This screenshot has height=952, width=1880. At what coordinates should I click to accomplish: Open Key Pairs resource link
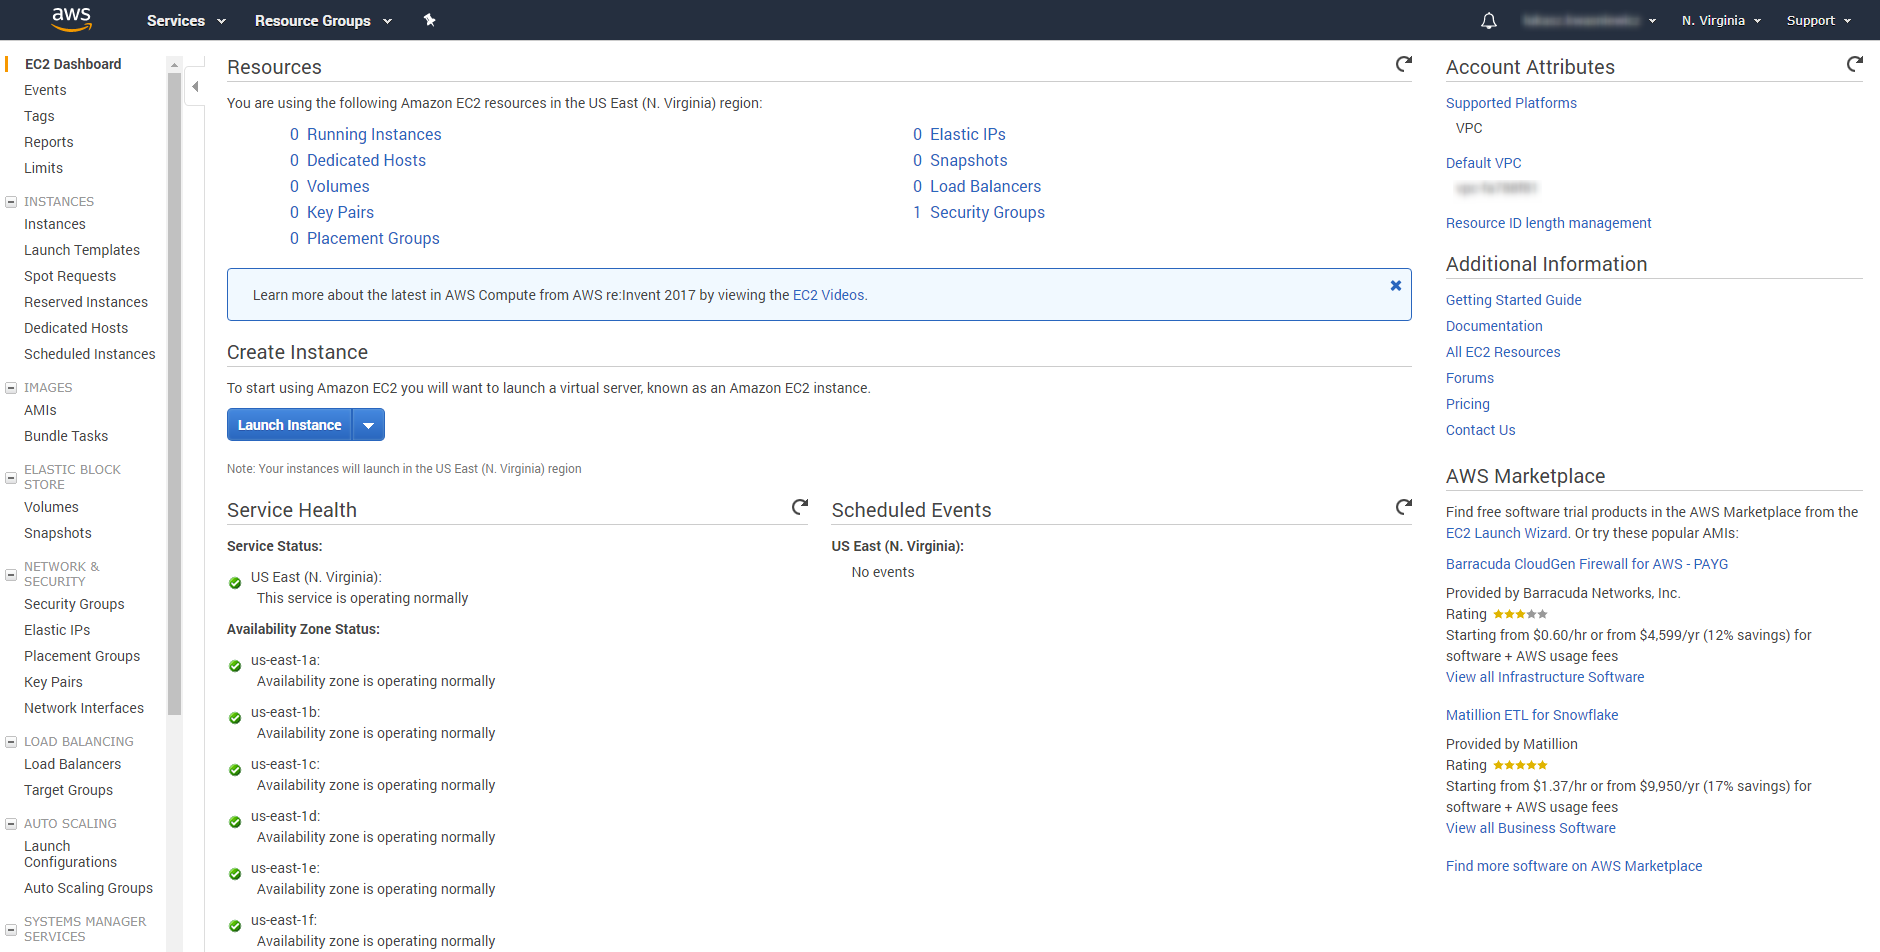coord(340,212)
